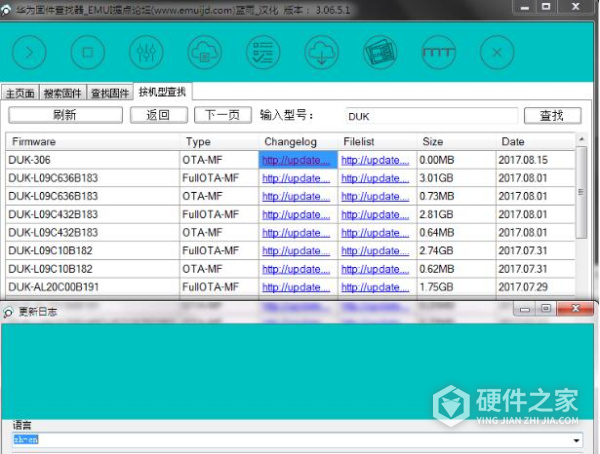Click the OTA-MF type cell for DUK-306
600x454 pixels.
click(219, 160)
